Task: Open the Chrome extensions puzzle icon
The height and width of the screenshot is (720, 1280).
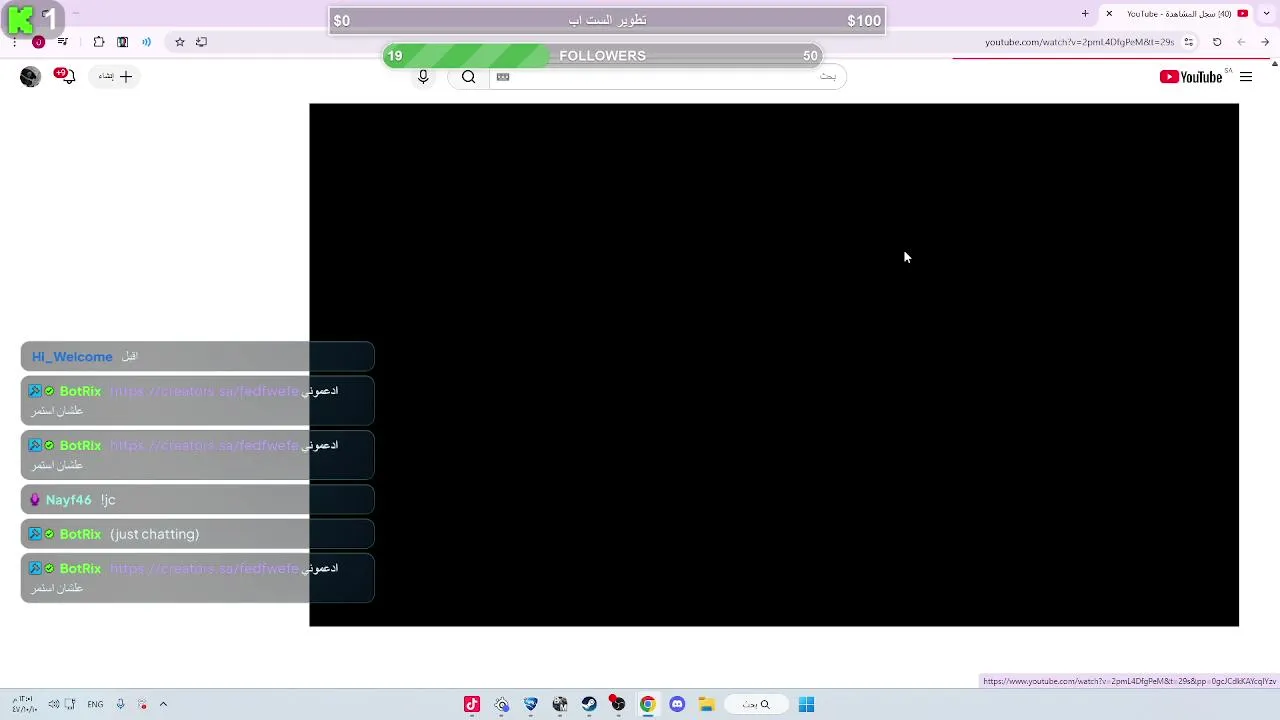Action: 99,42
